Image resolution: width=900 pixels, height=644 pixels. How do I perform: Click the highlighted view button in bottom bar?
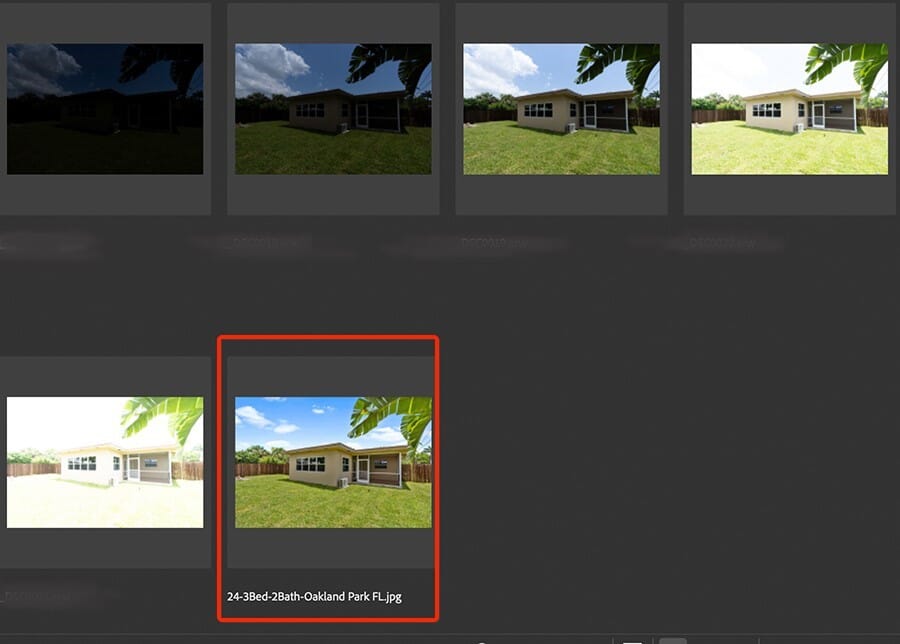click(673, 640)
